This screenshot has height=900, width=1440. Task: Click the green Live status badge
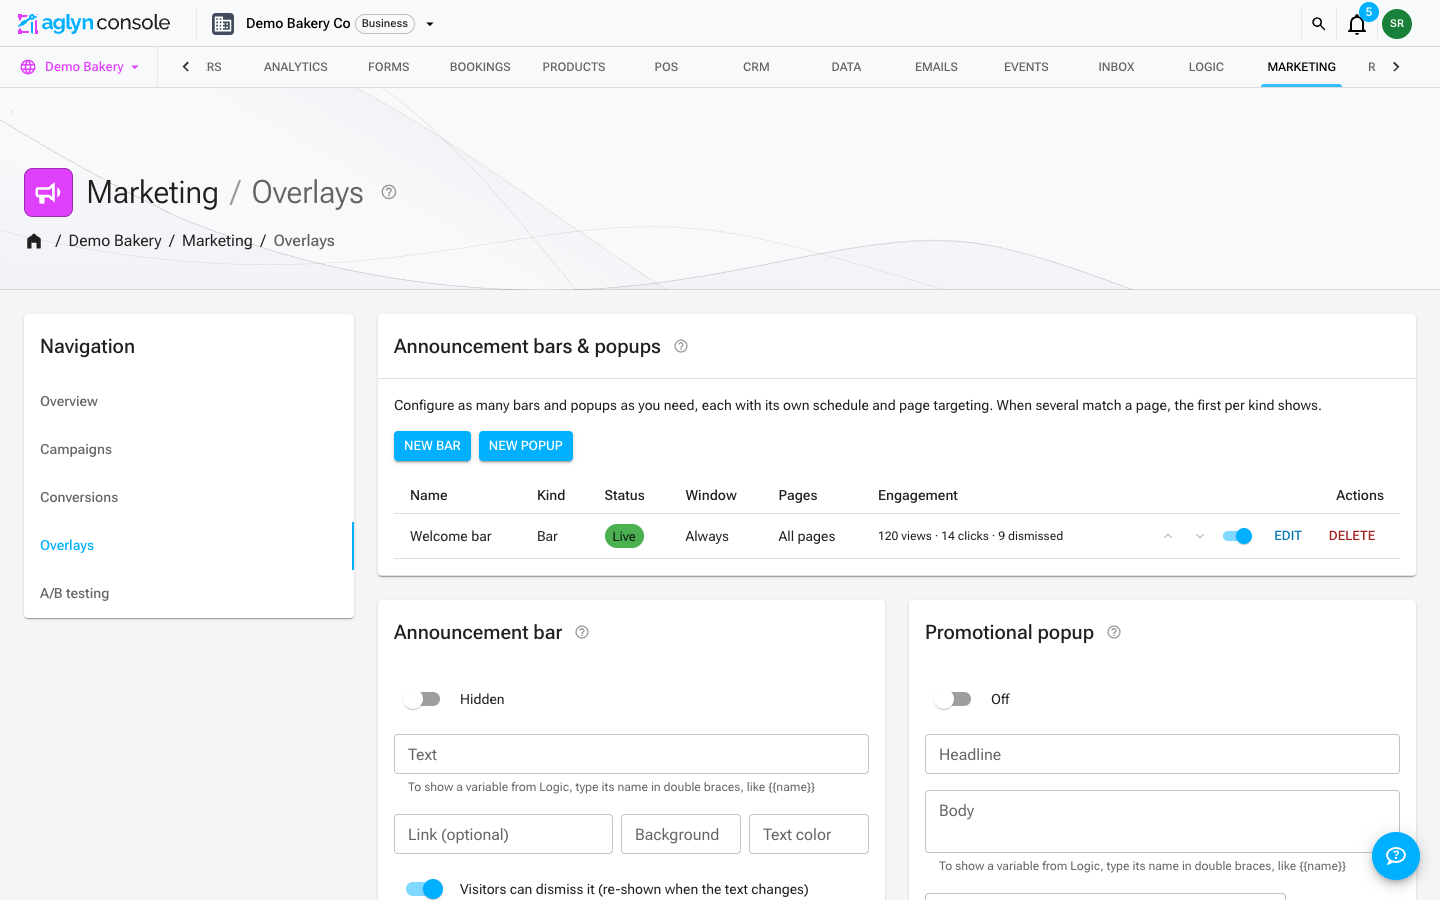click(x=624, y=536)
